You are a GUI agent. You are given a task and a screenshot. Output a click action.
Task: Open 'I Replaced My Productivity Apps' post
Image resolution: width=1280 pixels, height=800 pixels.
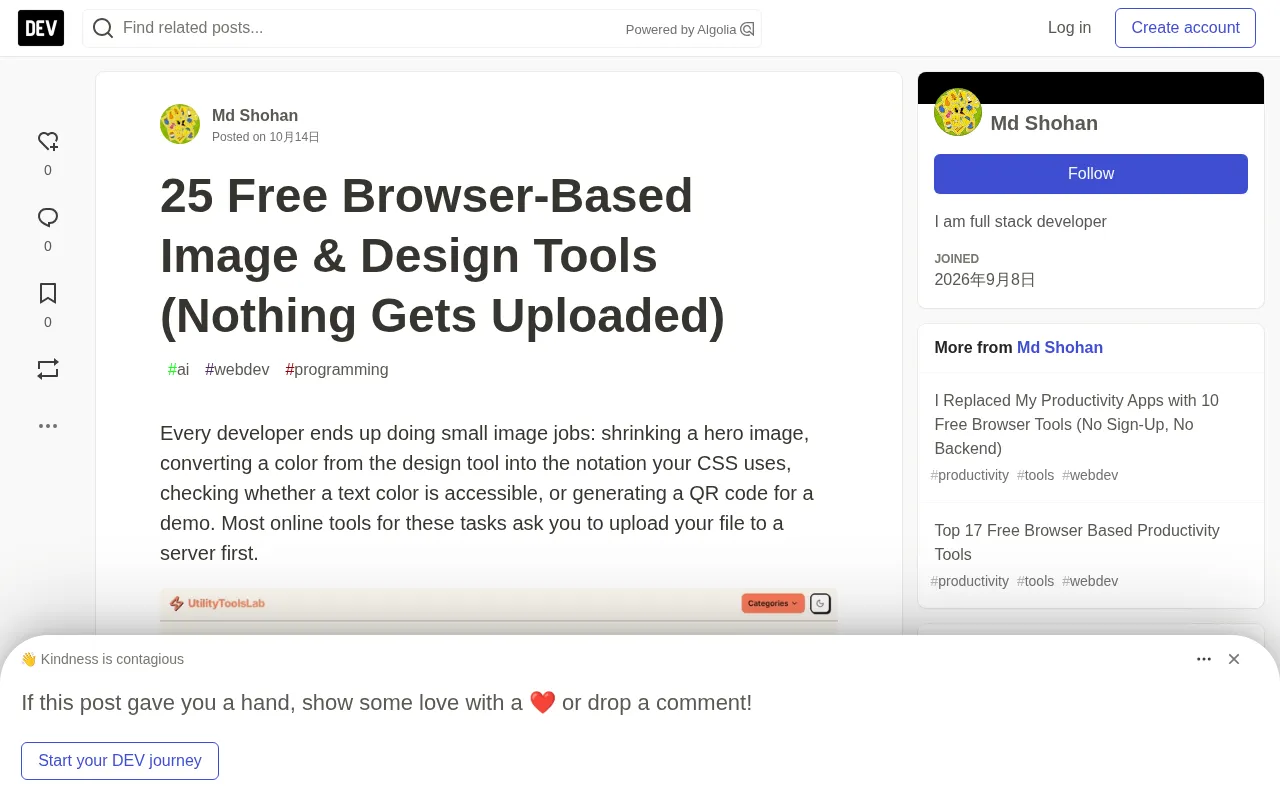point(1077,424)
